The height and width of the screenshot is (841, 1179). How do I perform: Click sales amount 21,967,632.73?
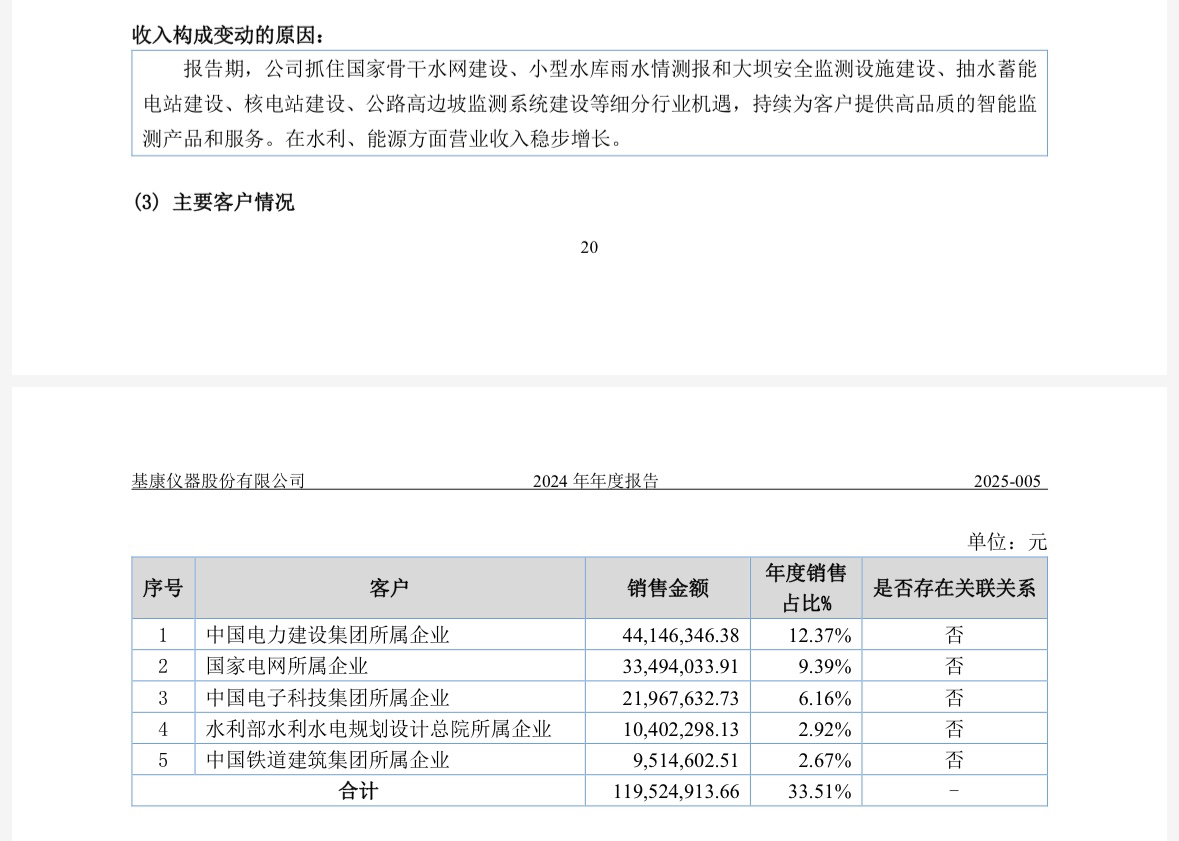point(680,698)
